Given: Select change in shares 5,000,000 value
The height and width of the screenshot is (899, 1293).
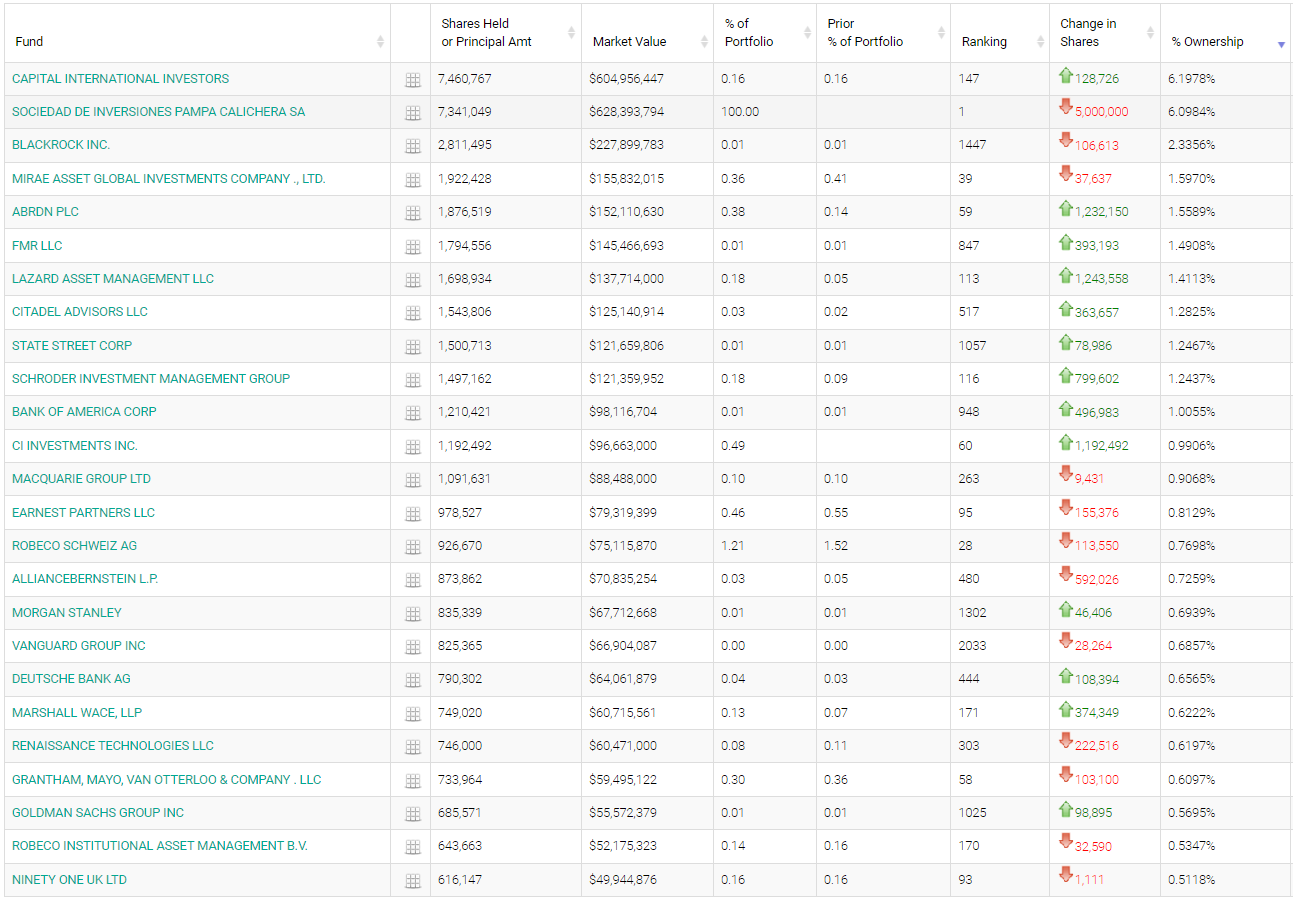Looking at the screenshot, I should (x=1101, y=112).
